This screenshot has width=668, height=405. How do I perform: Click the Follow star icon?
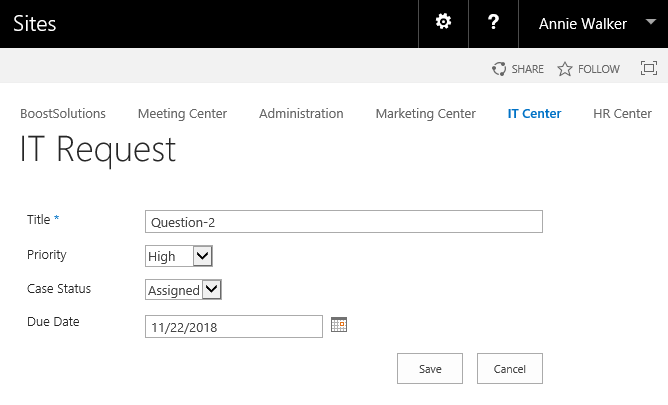[565, 69]
